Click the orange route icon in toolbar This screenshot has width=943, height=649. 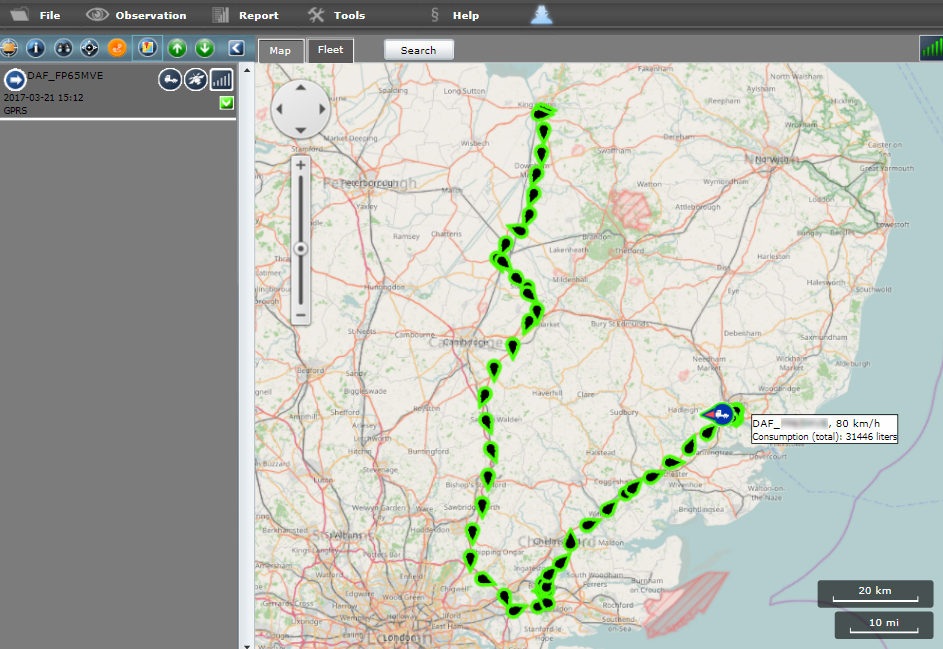(x=117, y=48)
